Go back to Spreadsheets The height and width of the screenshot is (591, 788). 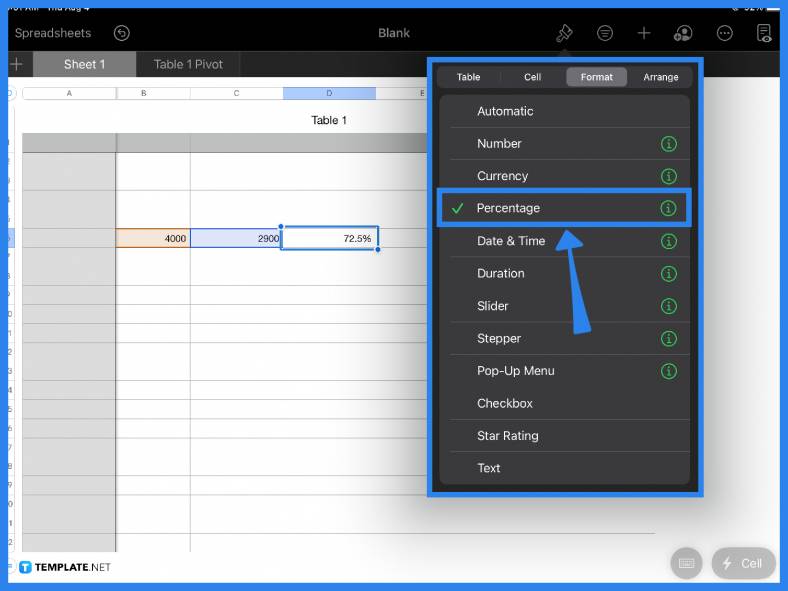point(52,33)
